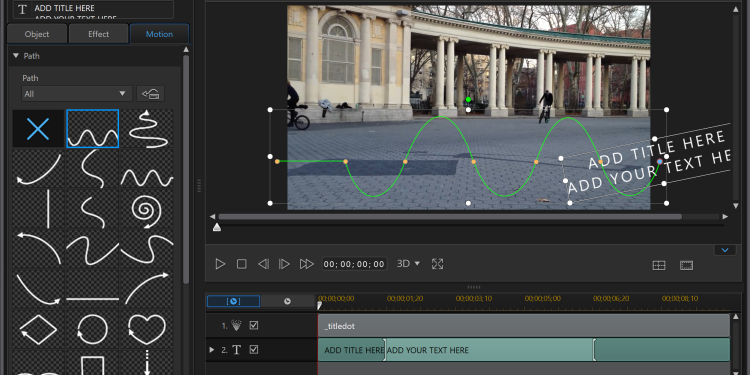The height and width of the screenshot is (375, 750).
Task: Select the _titledot timeline clip
Action: click(524, 326)
